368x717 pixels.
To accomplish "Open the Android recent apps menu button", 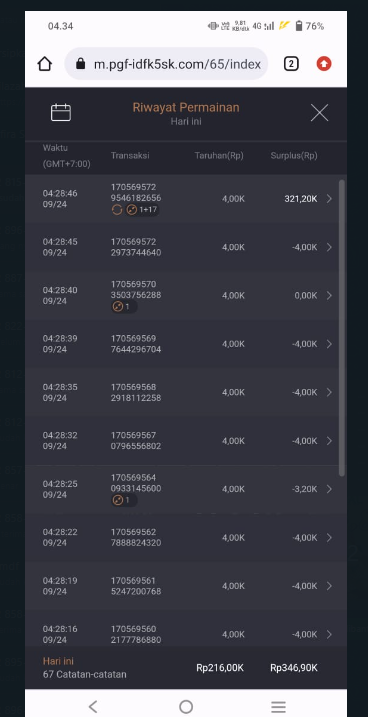I will coord(278,706).
